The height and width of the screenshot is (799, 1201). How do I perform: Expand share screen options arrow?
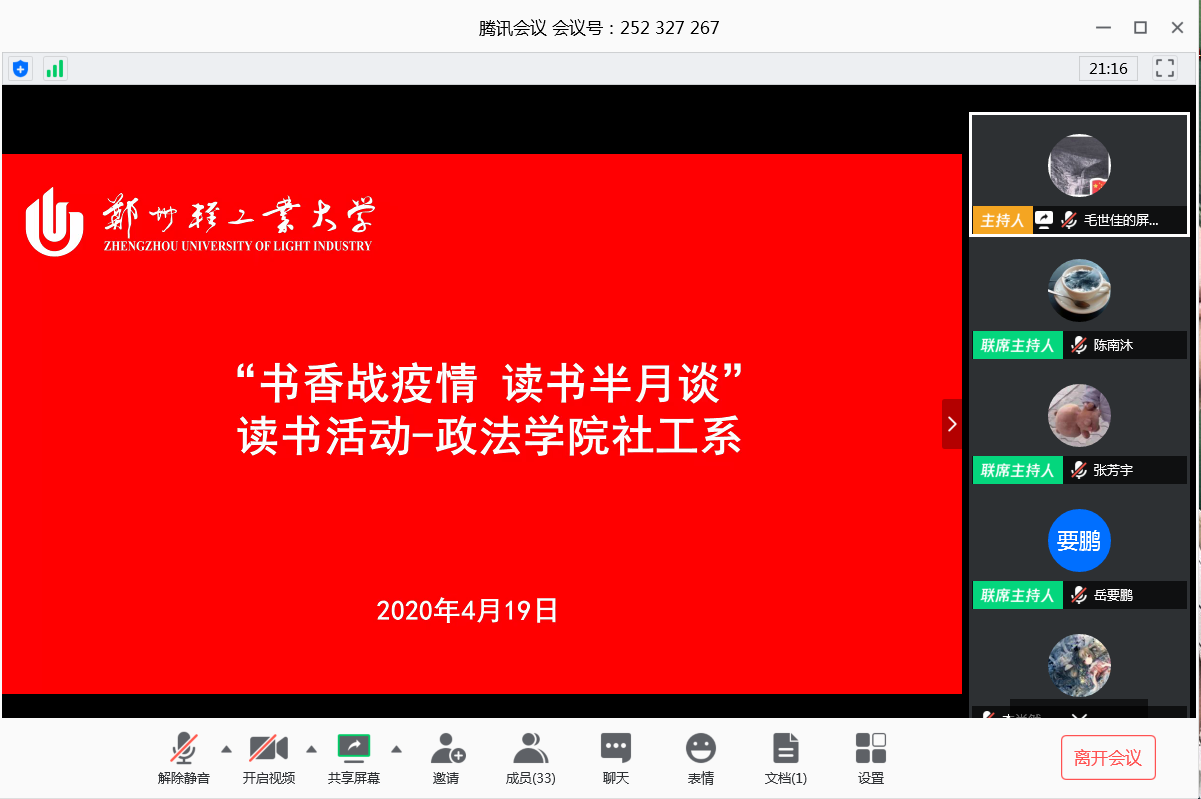(396, 748)
